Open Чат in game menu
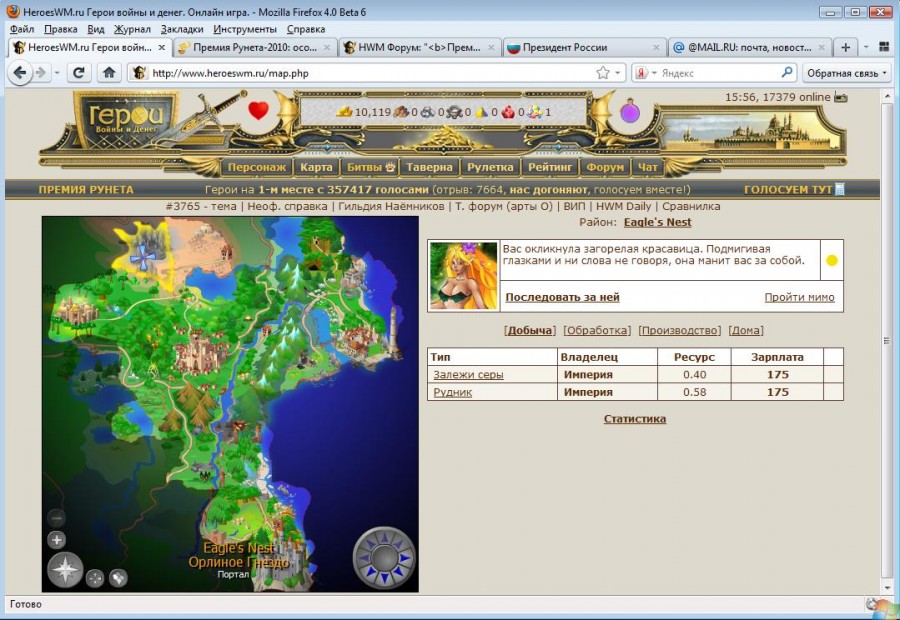The height and width of the screenshot is (620, 900). [647, 167]
